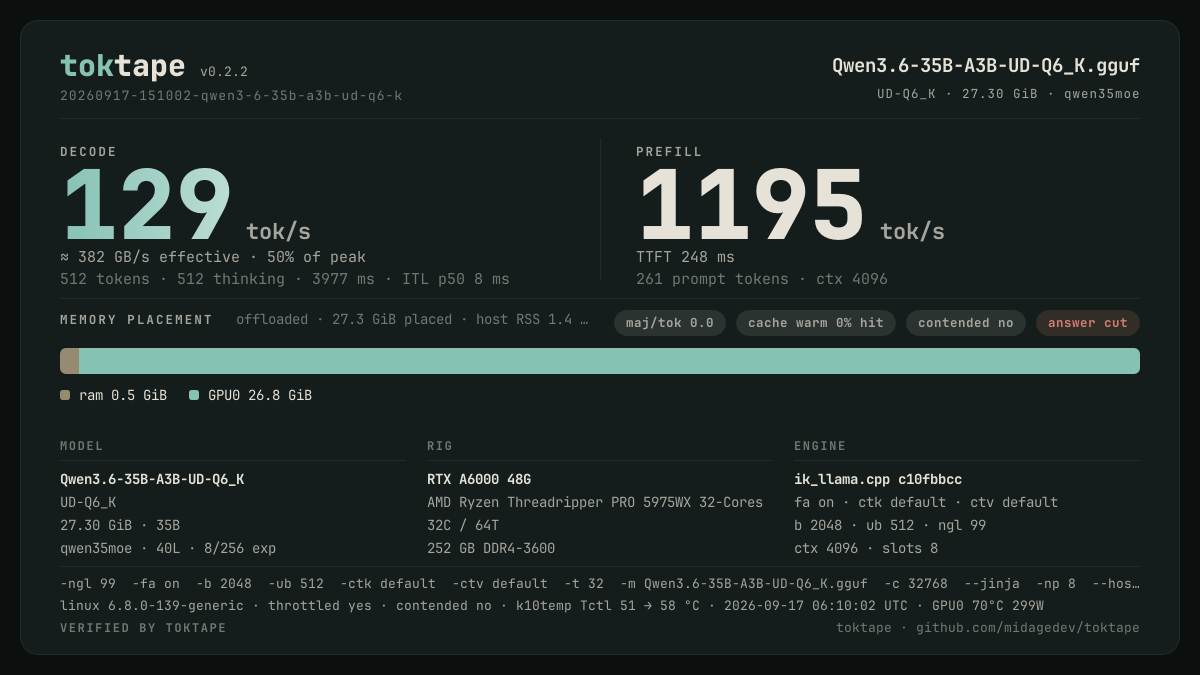The height and width of the screenshot is (675, 1200).
Task: Click the teal GPU0 legend swatch
Action: (194, 395)
